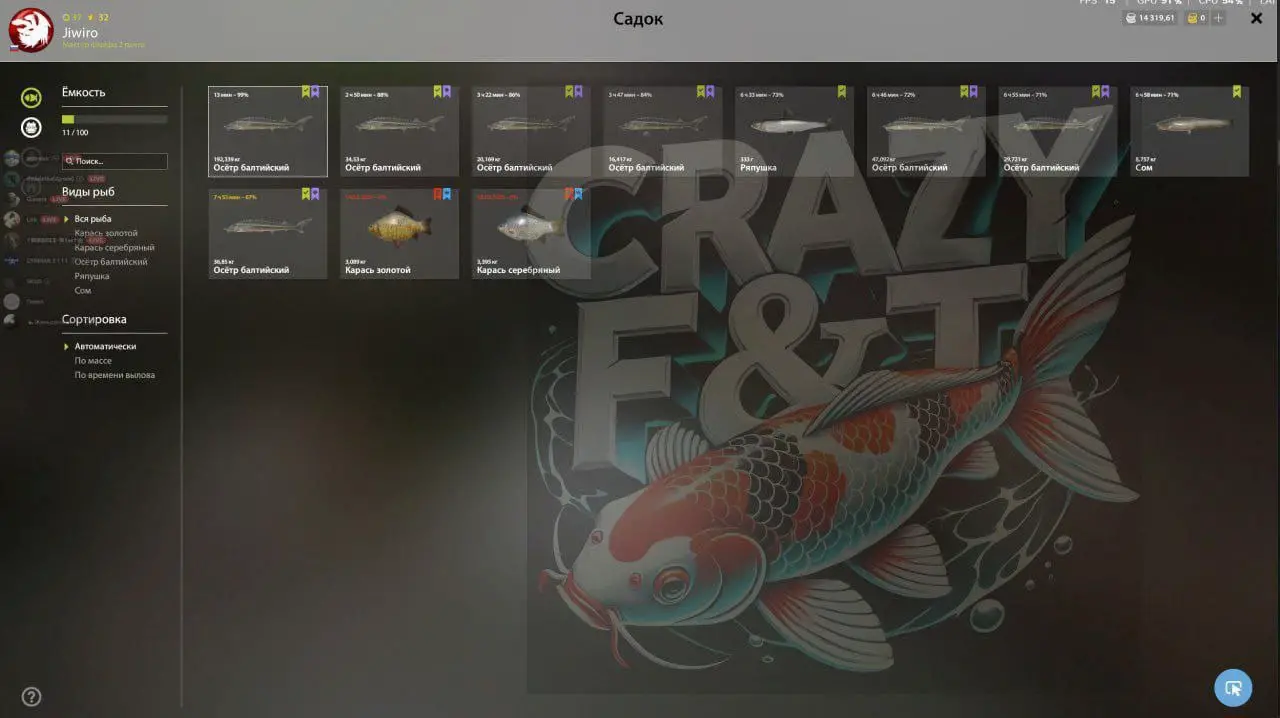Click the green badge on the 34,53 кг sturgeon card
Screen dimensions: 1280x718
[x=438, y=91]
